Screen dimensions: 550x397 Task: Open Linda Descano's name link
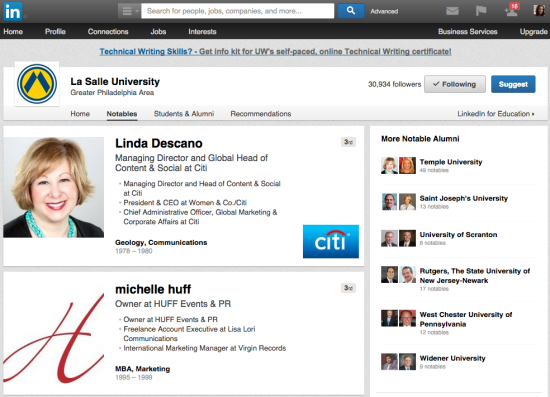pyautogui.click(x=159, y=143)
